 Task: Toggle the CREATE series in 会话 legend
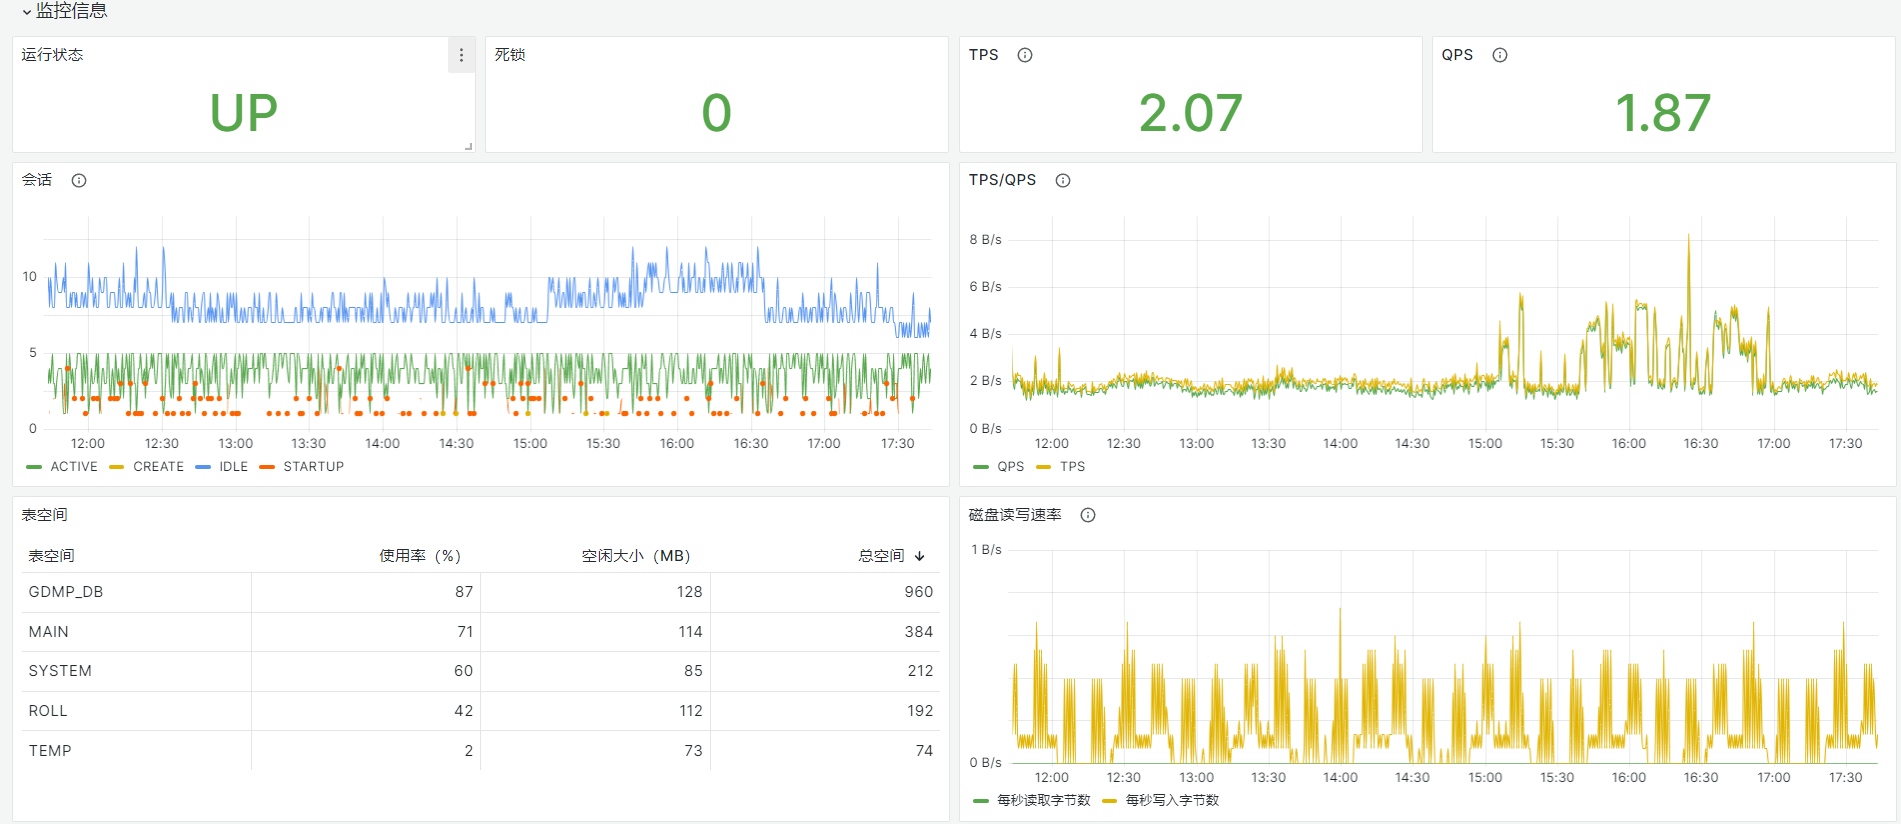(x=158, y=467)
